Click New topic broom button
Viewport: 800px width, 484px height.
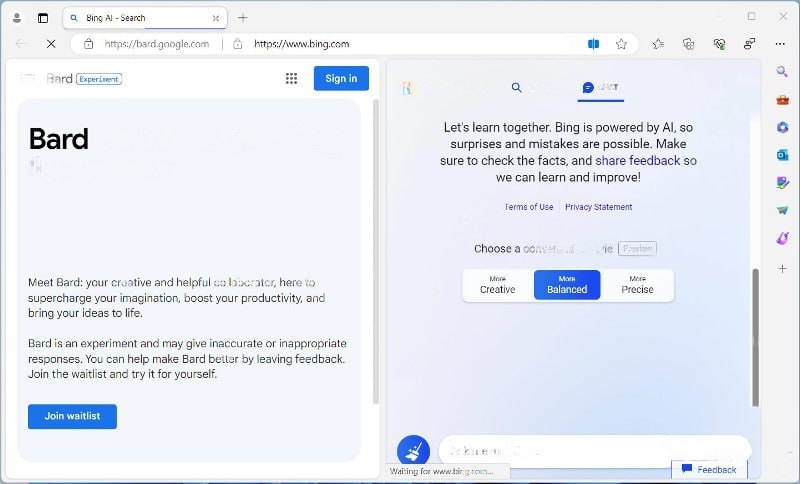pyautogui.click(x=413, y=451)
